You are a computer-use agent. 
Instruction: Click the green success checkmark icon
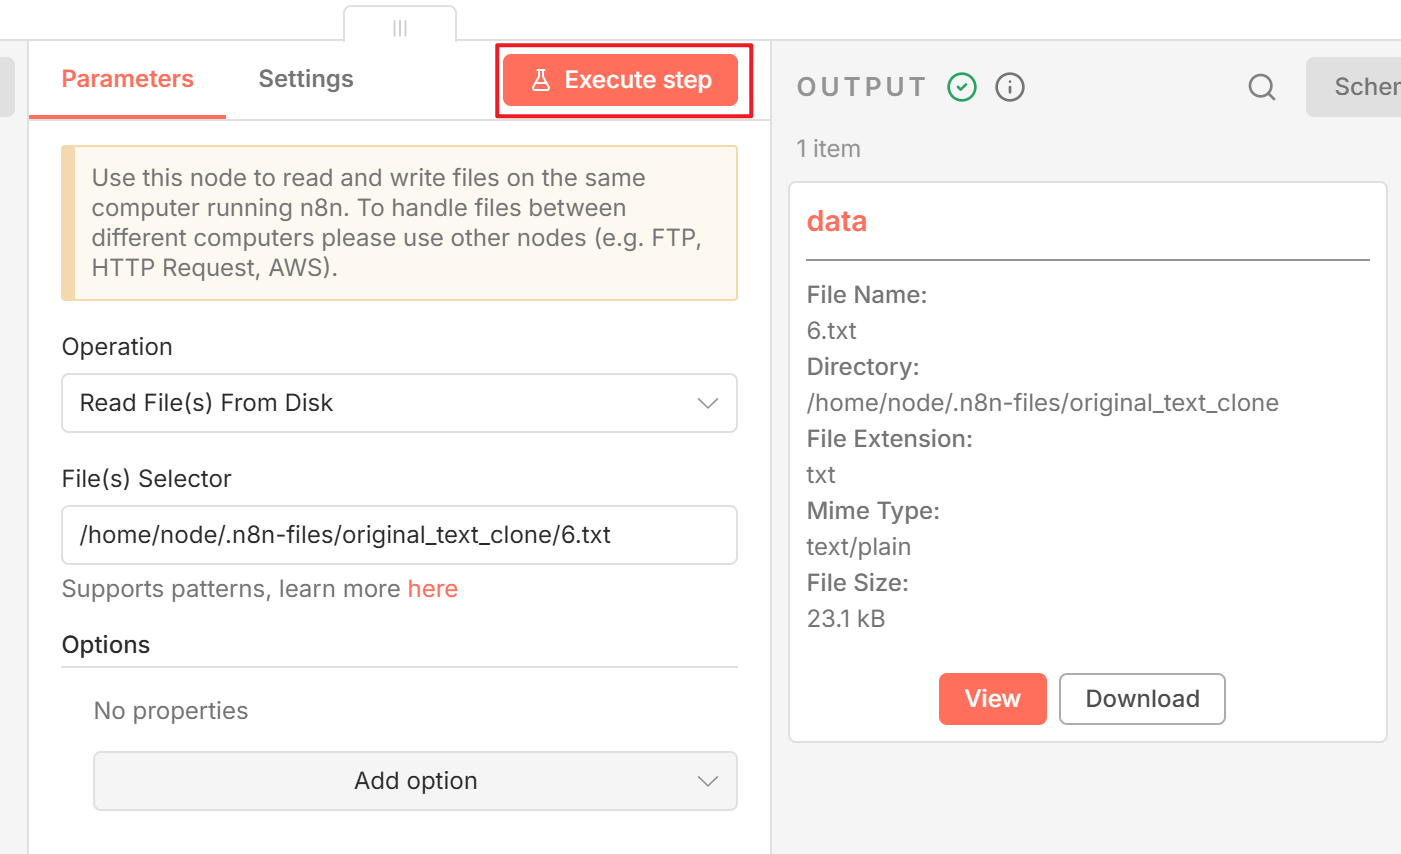962,87
